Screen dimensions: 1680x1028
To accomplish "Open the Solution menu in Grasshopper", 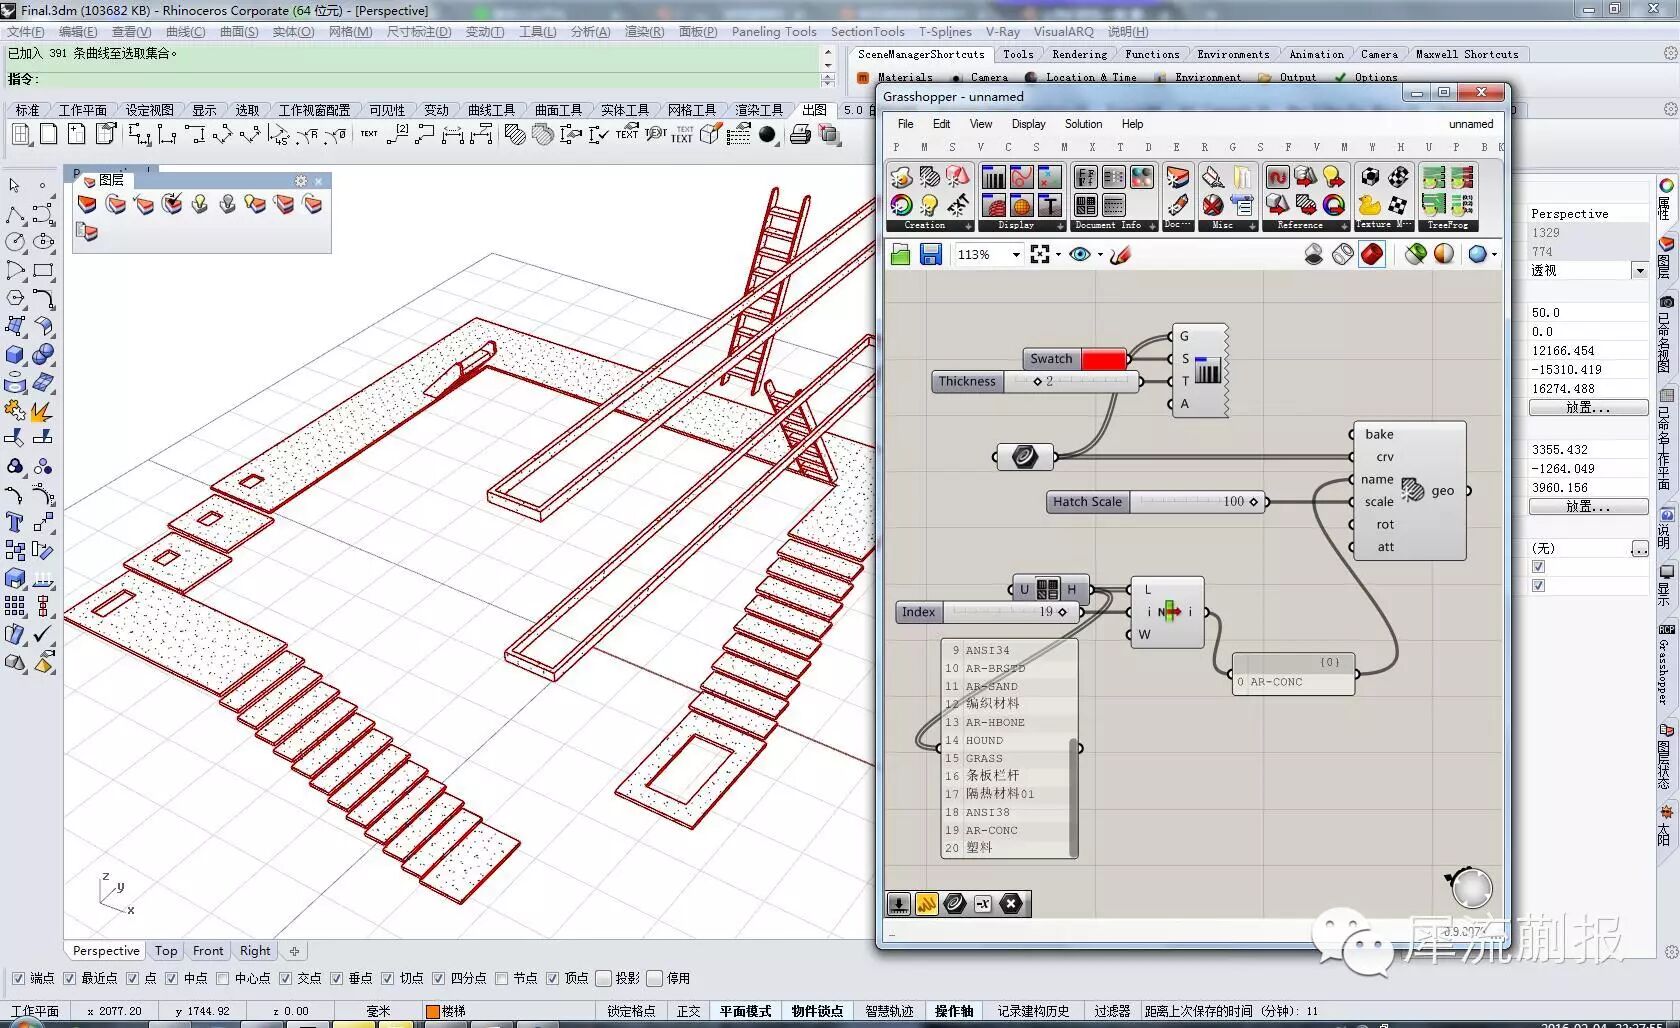I will pyautogui.click(x=1083, y=124).
